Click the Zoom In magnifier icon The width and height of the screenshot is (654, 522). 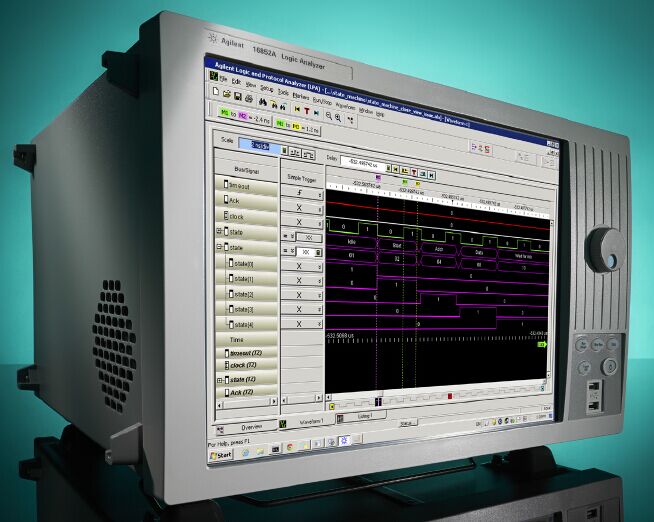(338, 118)
